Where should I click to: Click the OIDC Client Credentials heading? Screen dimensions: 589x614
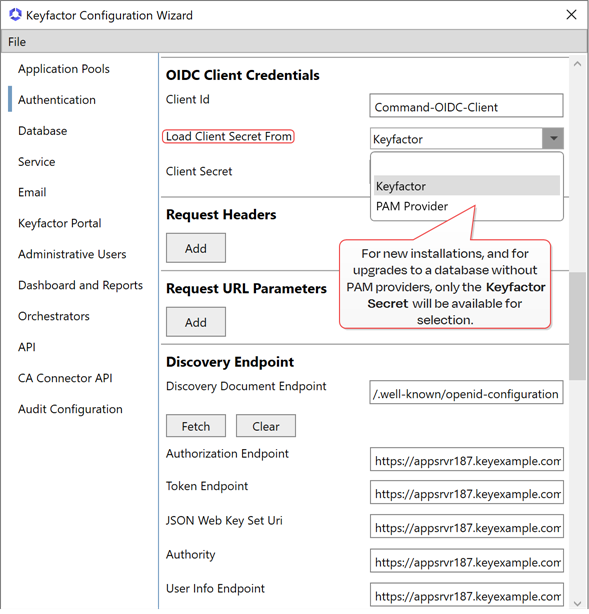click(242, 75)
